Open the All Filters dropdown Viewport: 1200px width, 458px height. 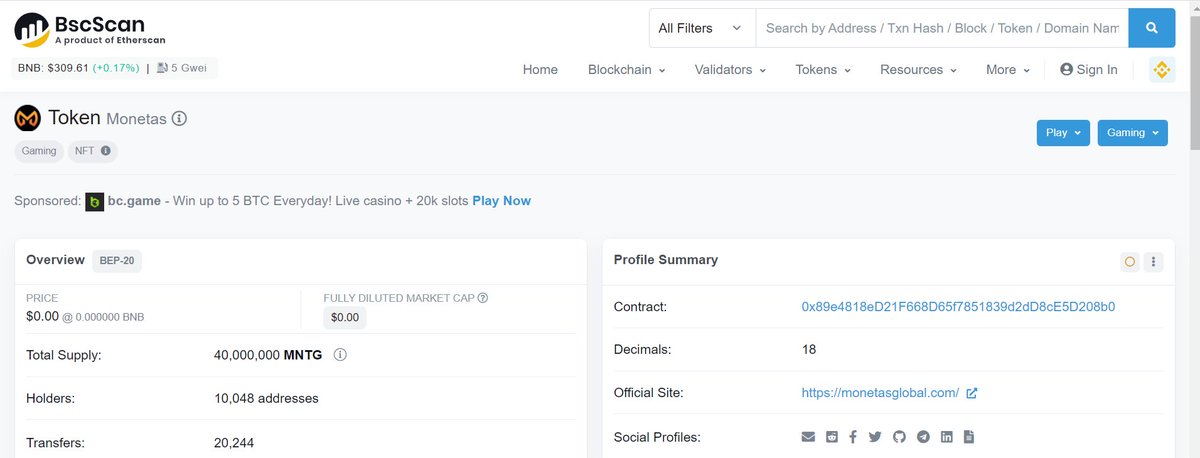(701, 28)
